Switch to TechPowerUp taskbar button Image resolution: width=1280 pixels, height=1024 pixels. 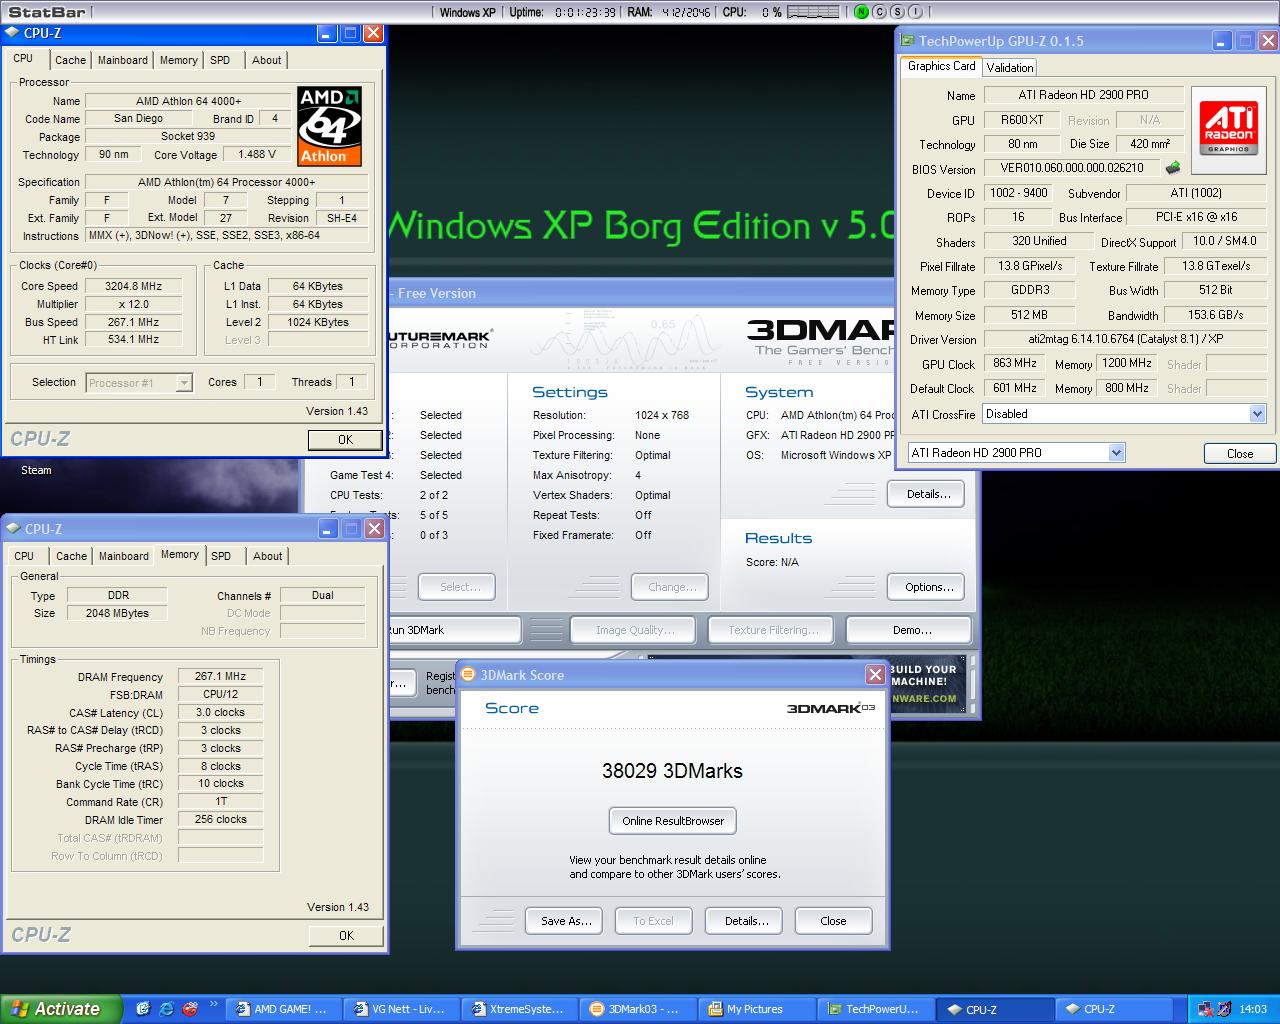tap(874, 1009)
